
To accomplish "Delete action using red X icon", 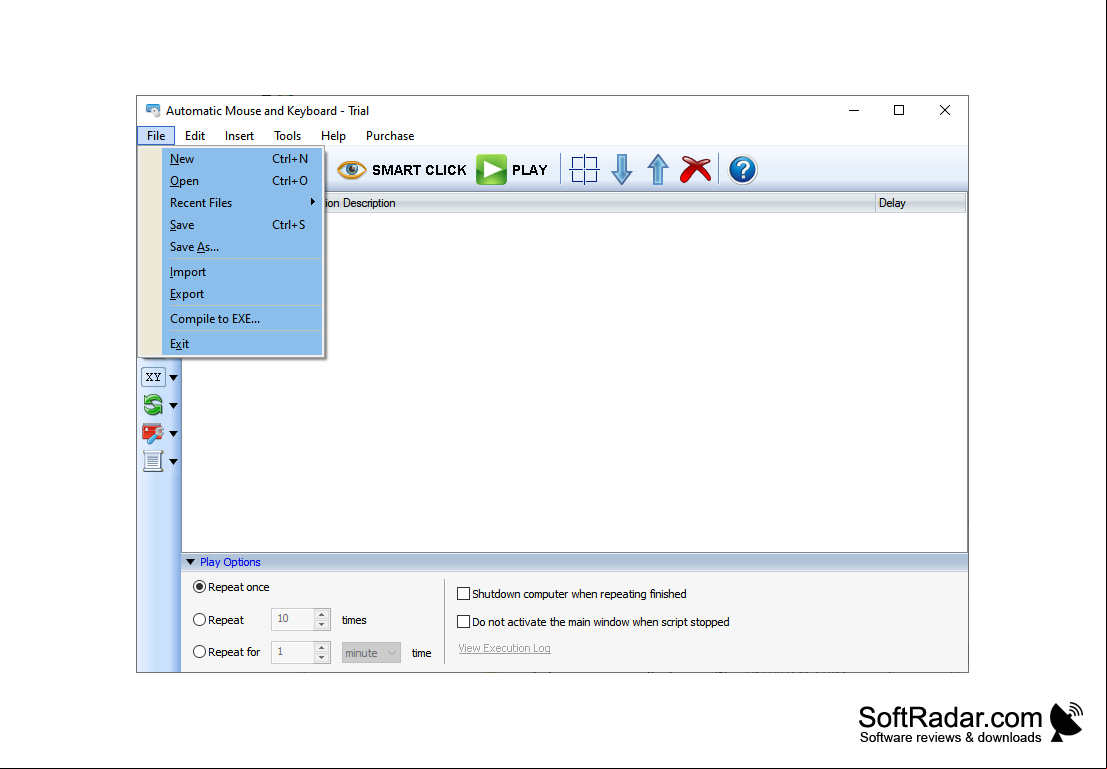I will coord(695,169).
